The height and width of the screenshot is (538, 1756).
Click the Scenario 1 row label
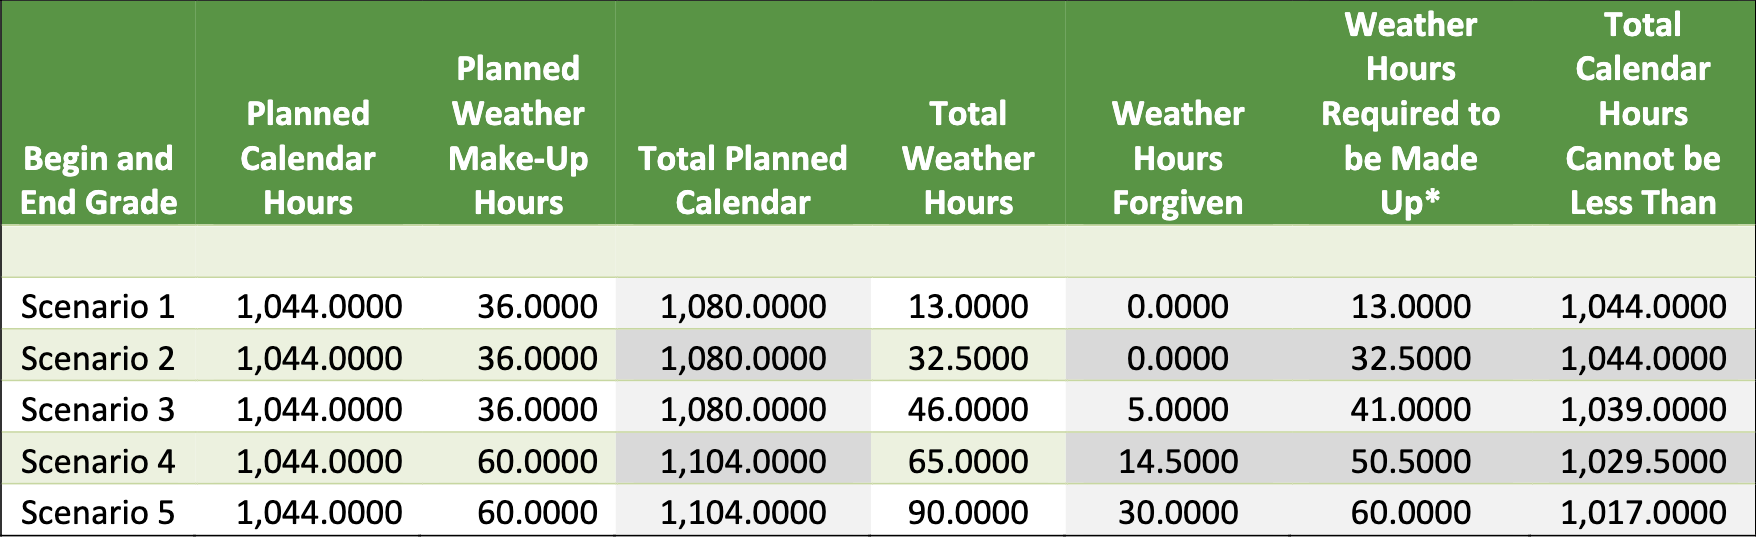pyautogui.click(x=98, y=306)
